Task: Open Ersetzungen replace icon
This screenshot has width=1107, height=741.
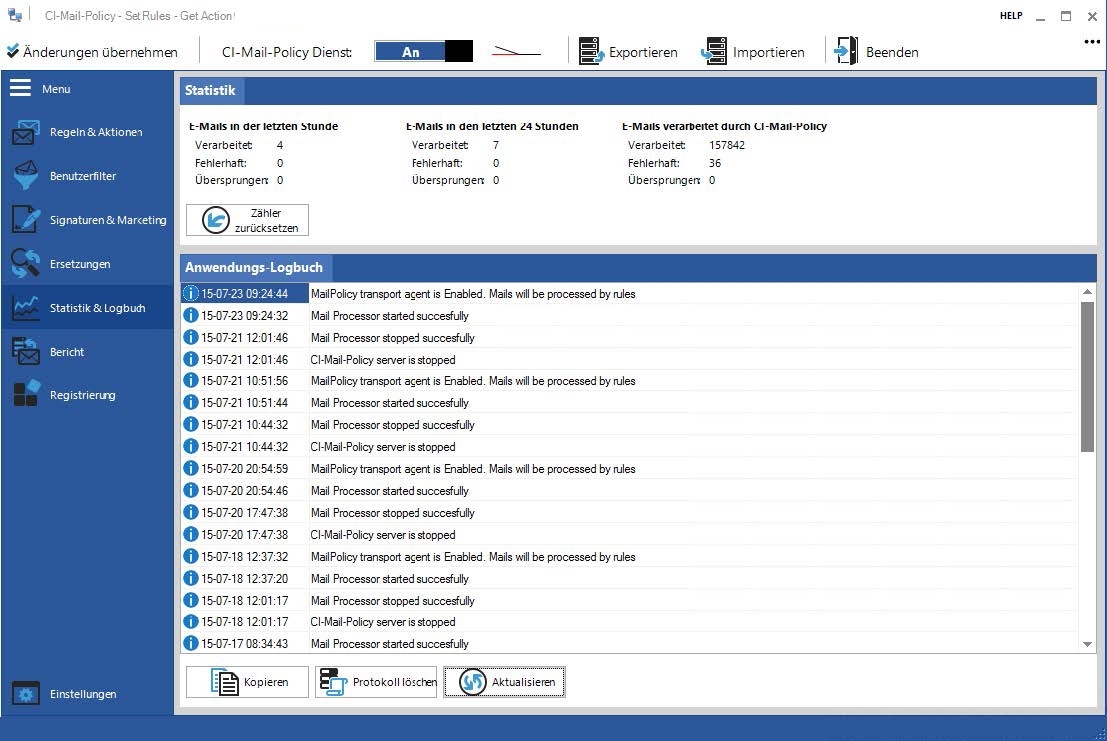Action: pyautogui.click(x=25, y=263)
